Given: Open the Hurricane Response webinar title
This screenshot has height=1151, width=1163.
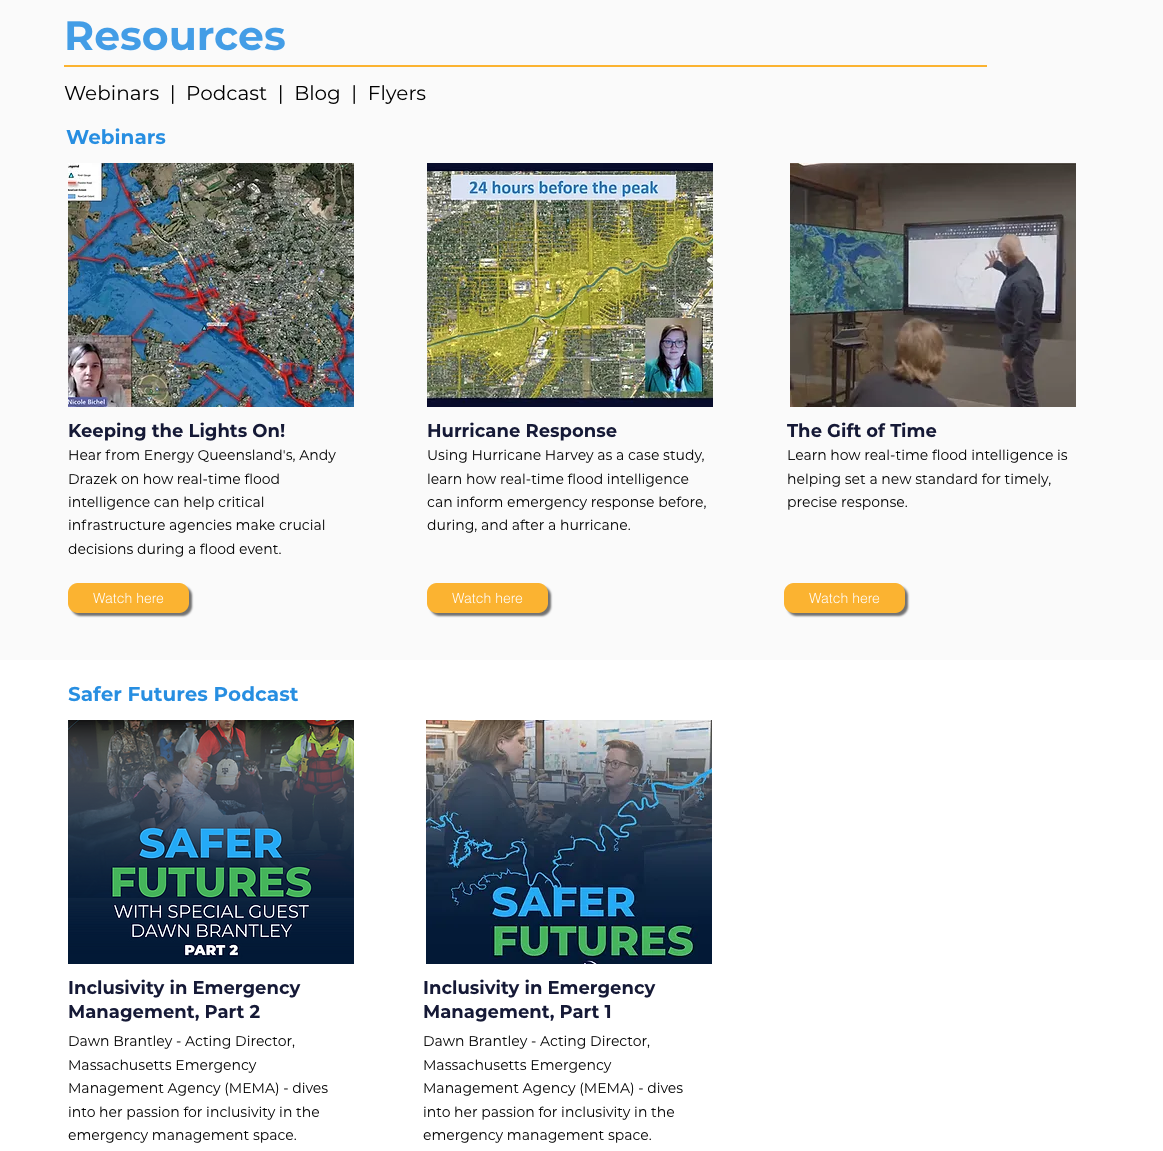Looking at the screenshot, I should [x=521, y=430].
